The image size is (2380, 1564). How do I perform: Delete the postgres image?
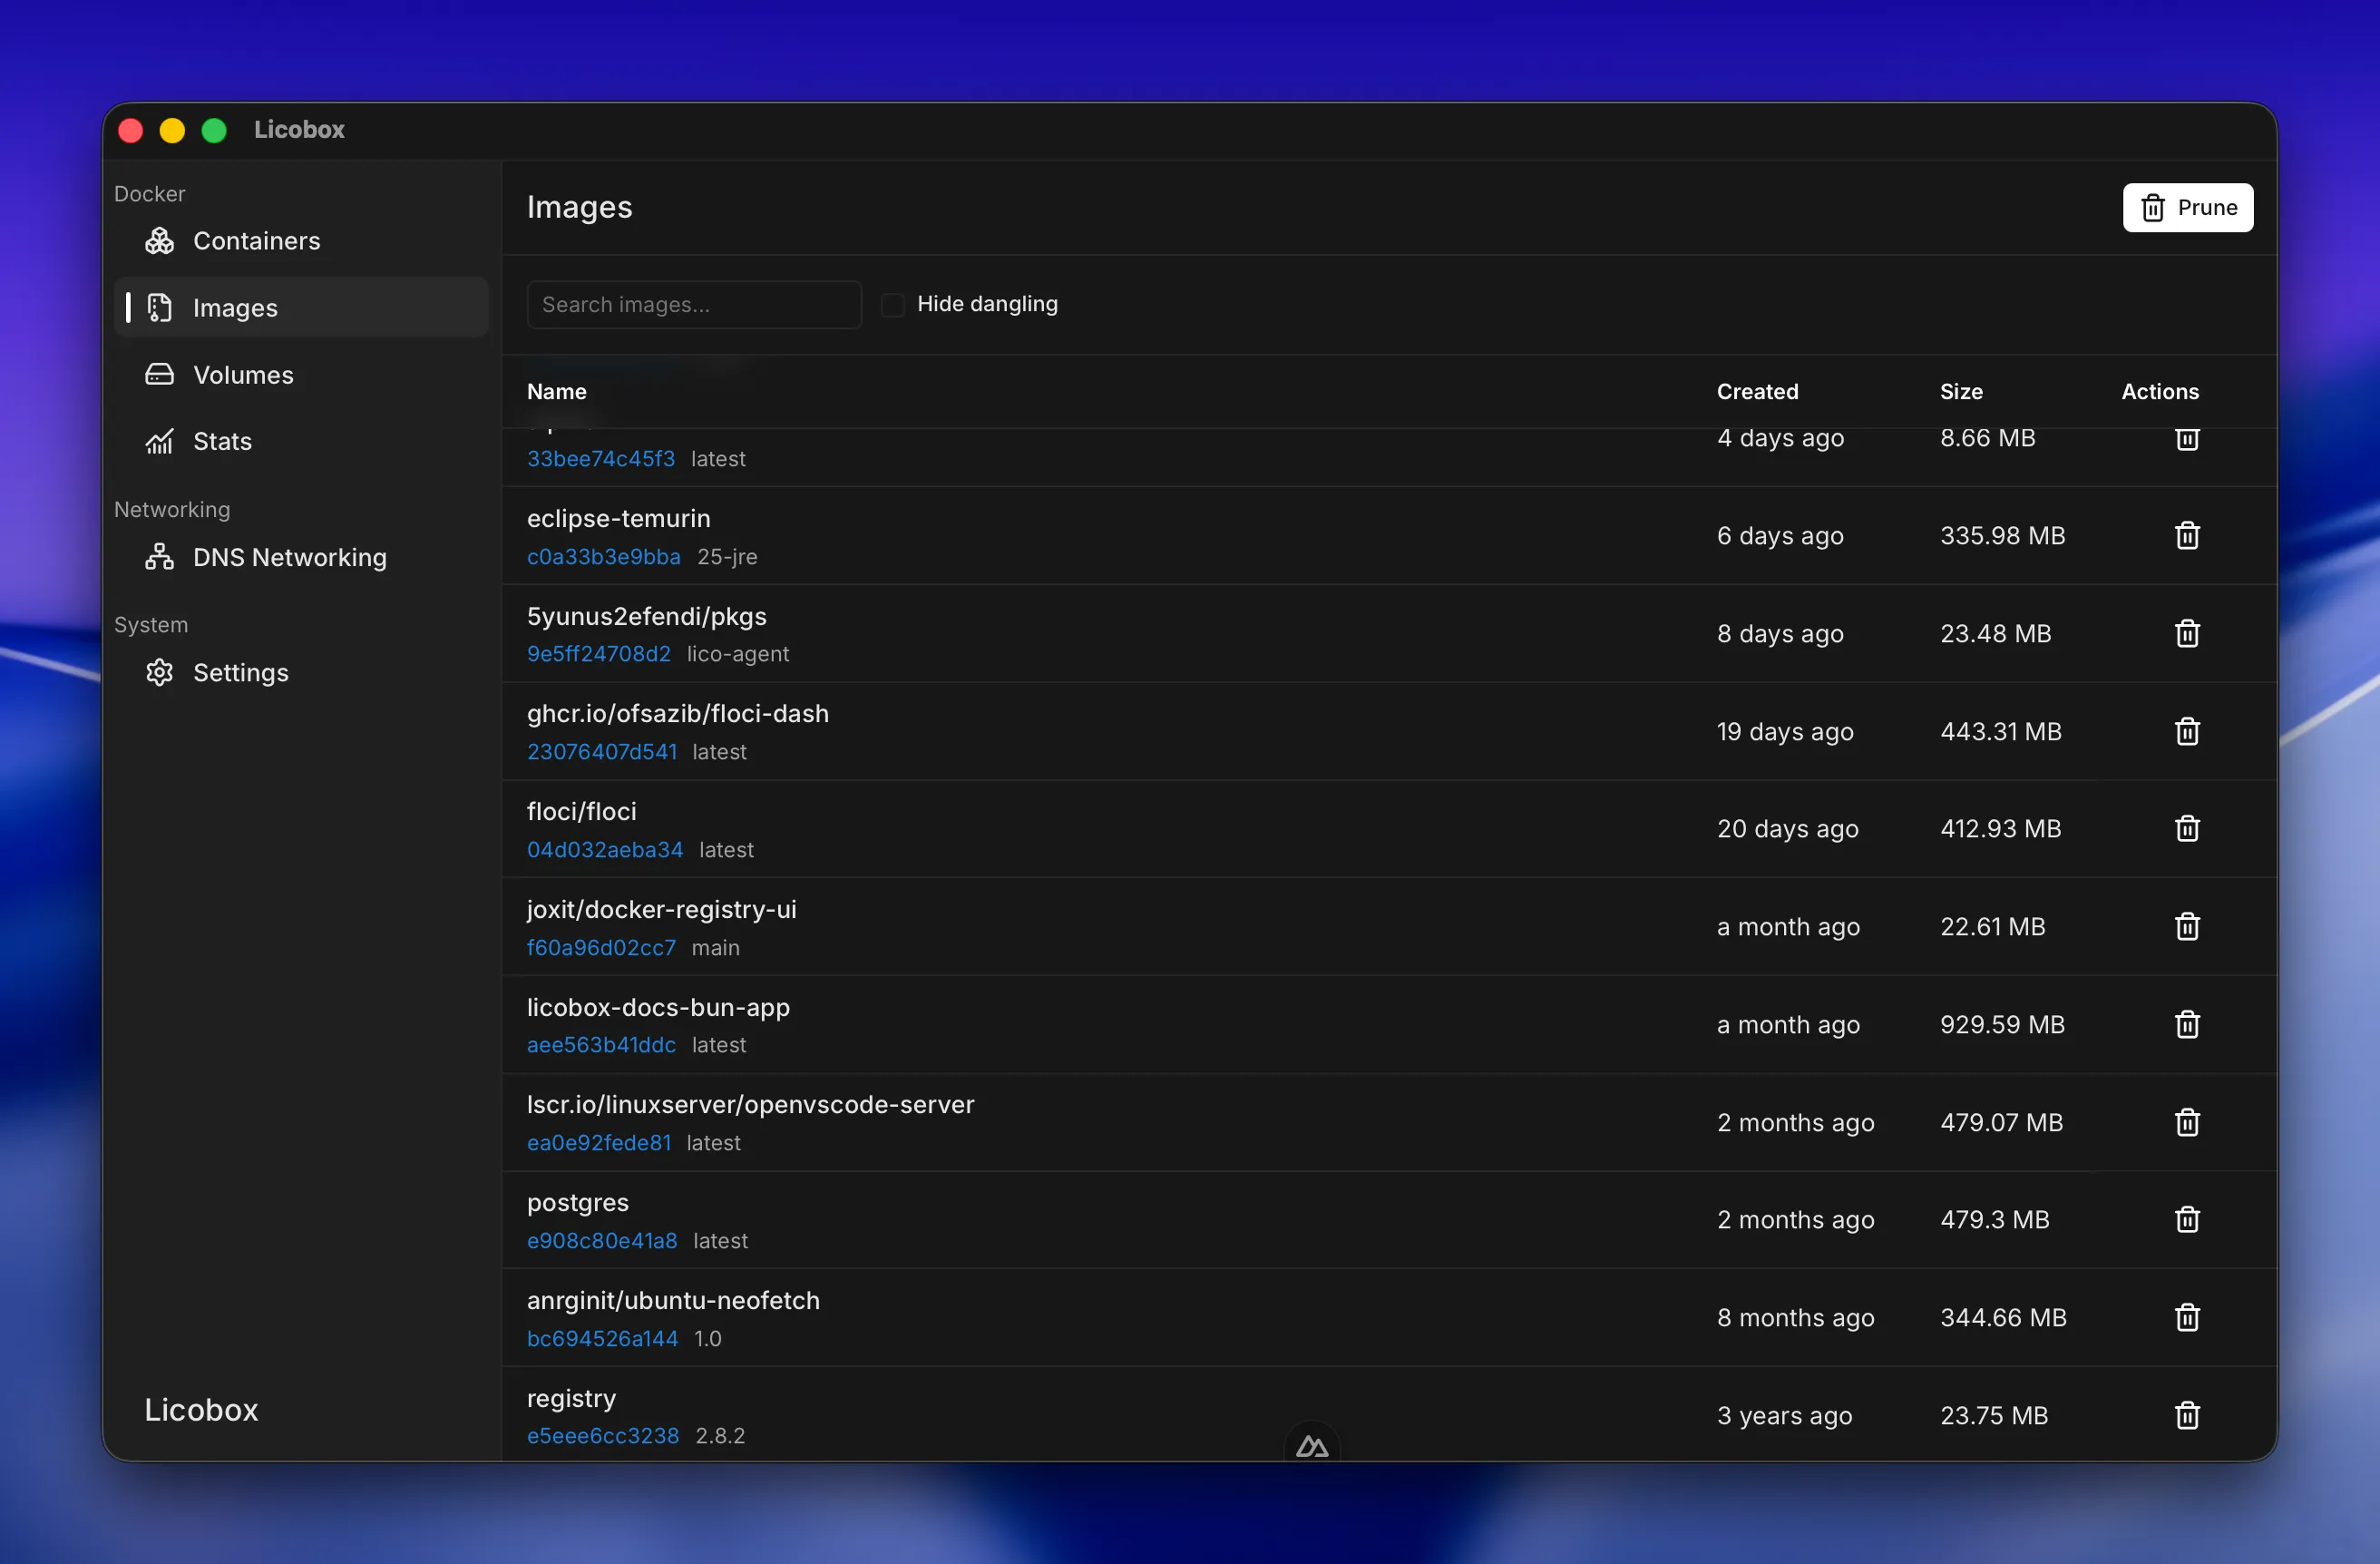point(2186,1220)
